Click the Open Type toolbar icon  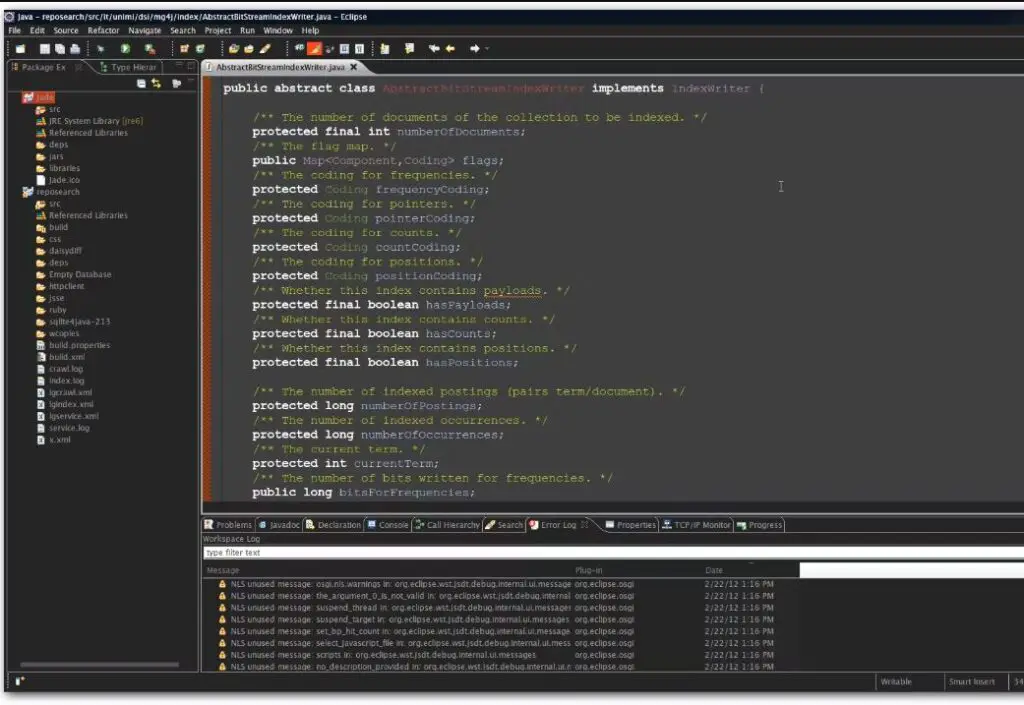(x=234, y=49)
